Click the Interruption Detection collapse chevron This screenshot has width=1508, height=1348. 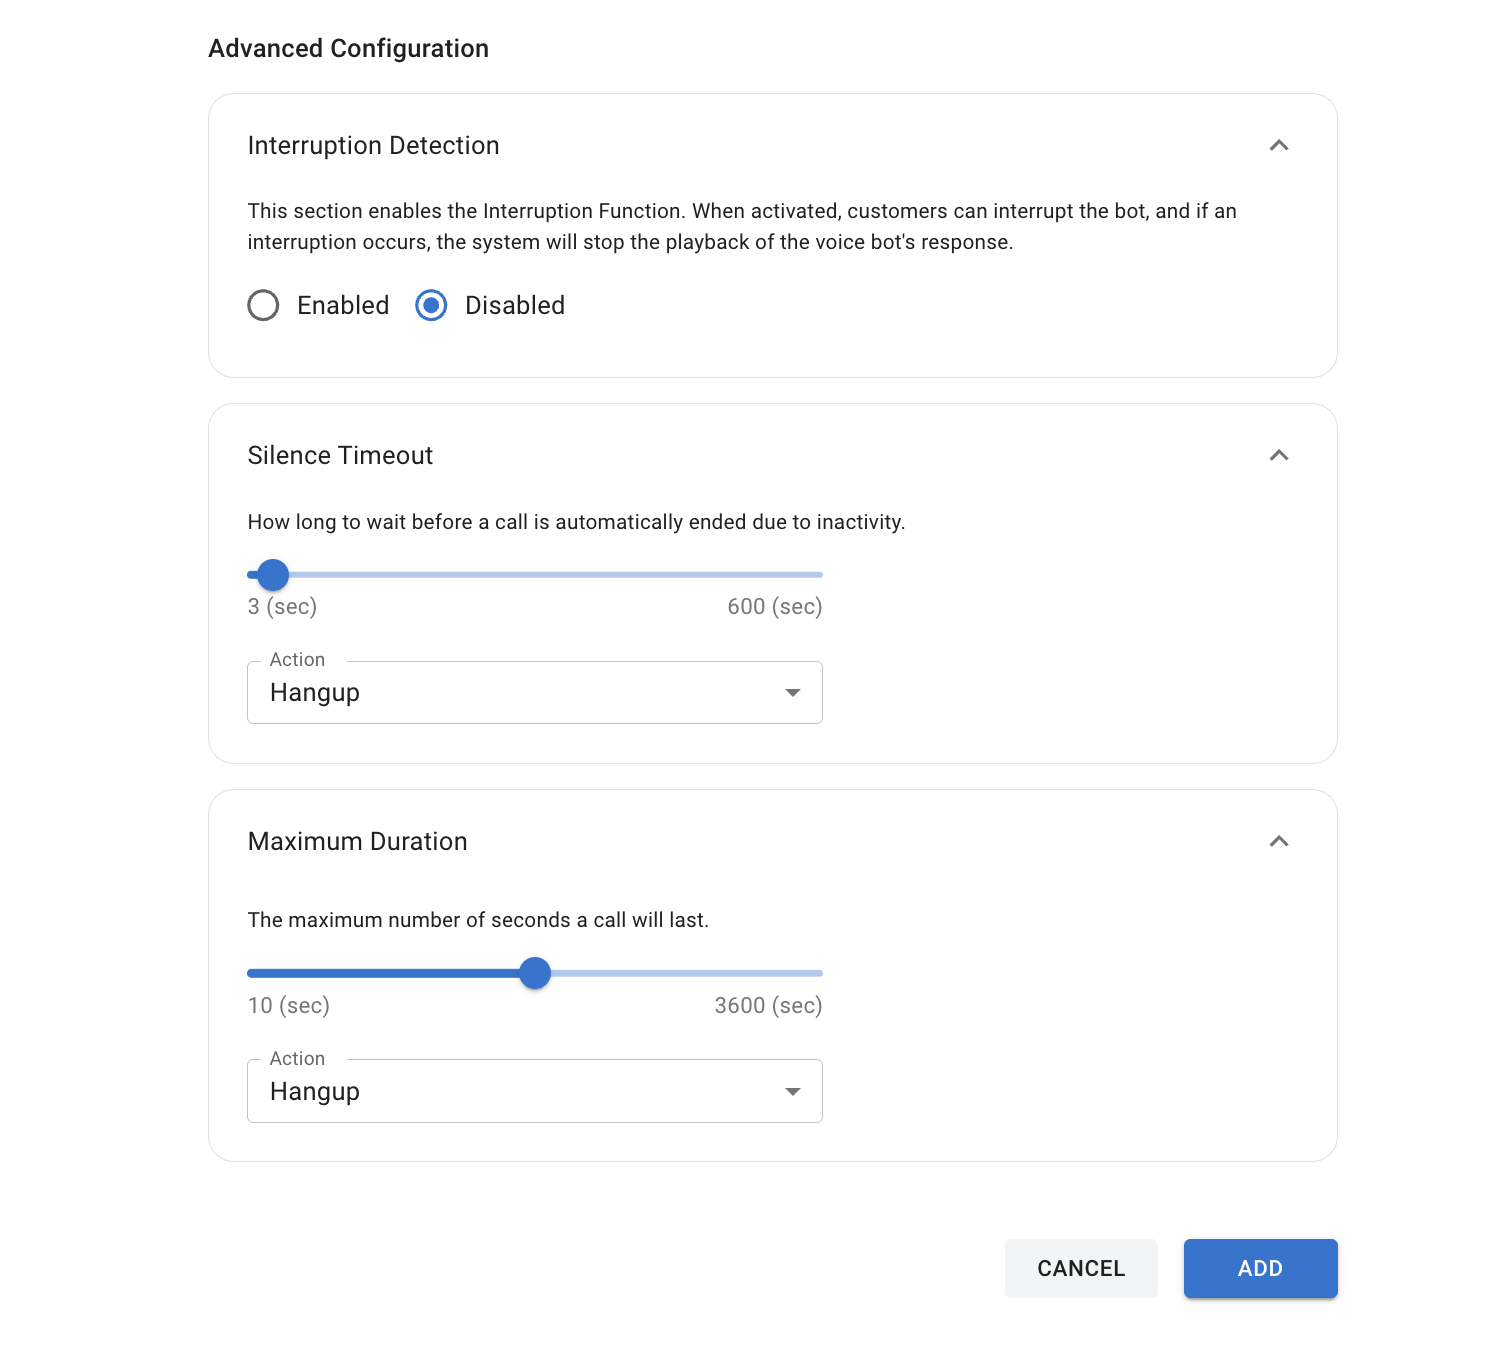pyautogui.click(x=1280, y=145)
